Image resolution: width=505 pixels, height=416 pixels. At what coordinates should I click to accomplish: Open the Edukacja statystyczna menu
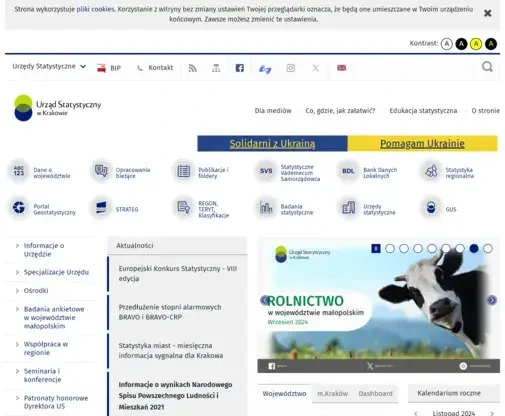click(423, 111)
